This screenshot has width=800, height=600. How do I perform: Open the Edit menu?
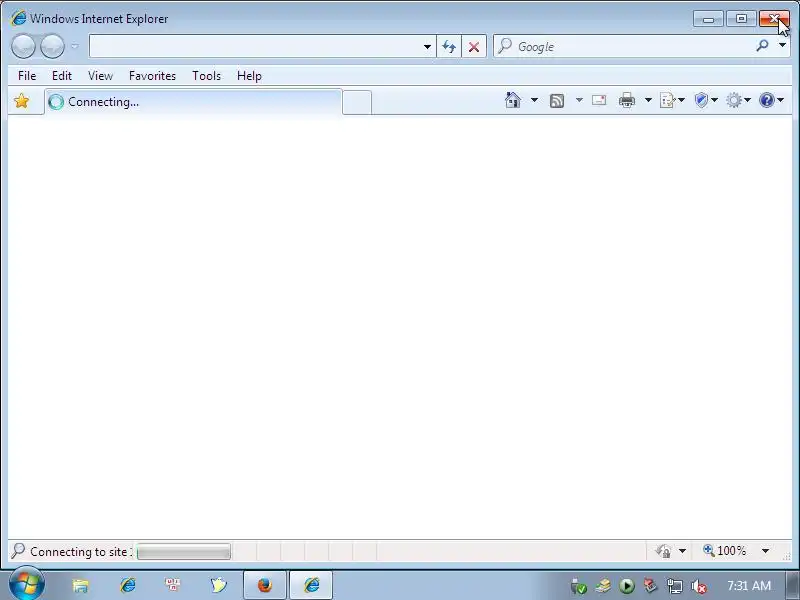tap(62, 76)
